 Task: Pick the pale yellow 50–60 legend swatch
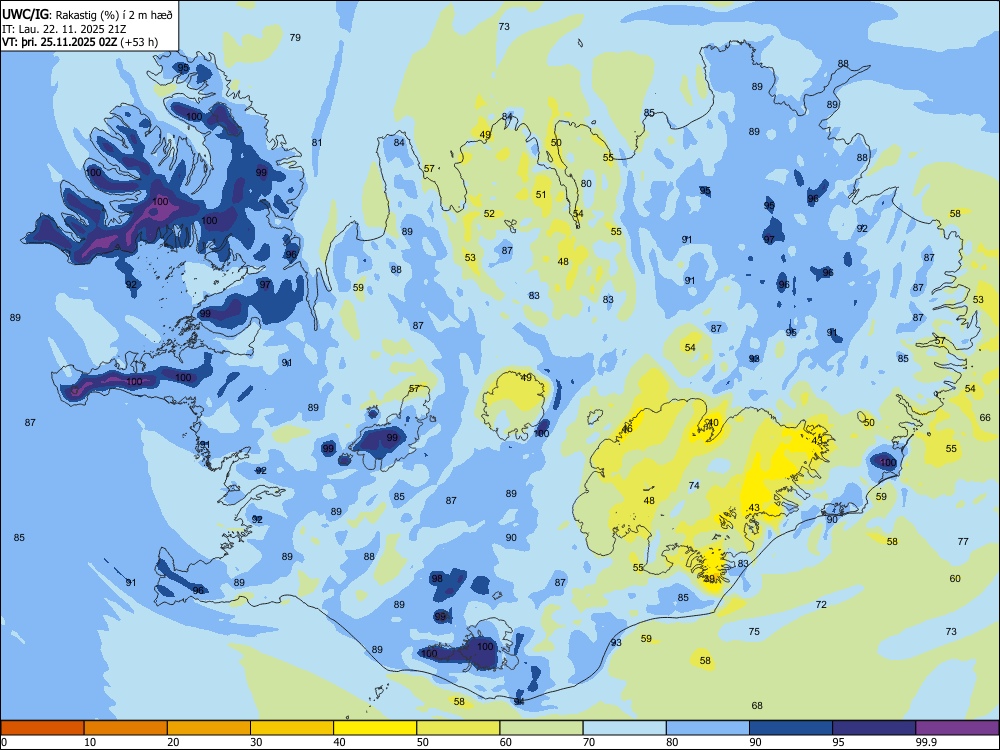point(458,728)
